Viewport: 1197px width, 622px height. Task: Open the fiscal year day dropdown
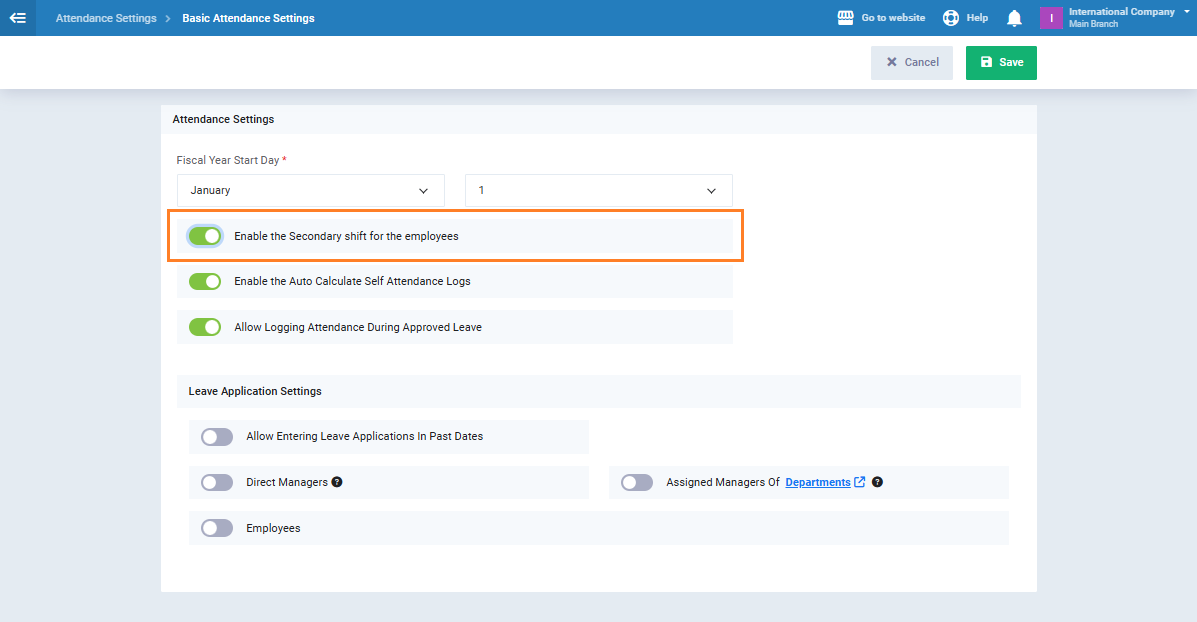[x=598, y=190]
